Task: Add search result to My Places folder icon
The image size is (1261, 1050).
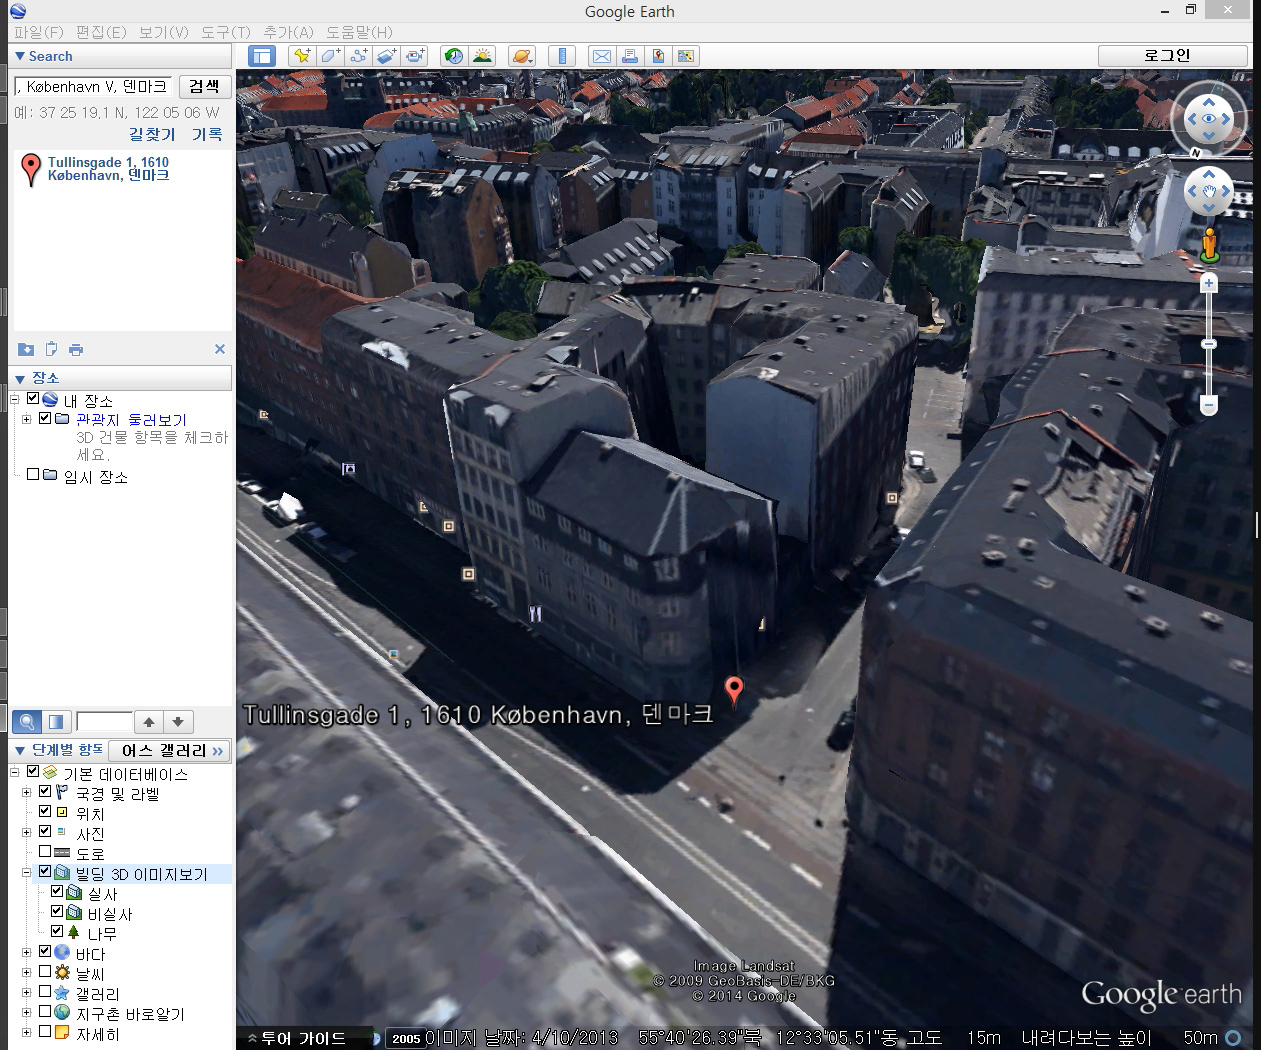Action: pos(26,349)
